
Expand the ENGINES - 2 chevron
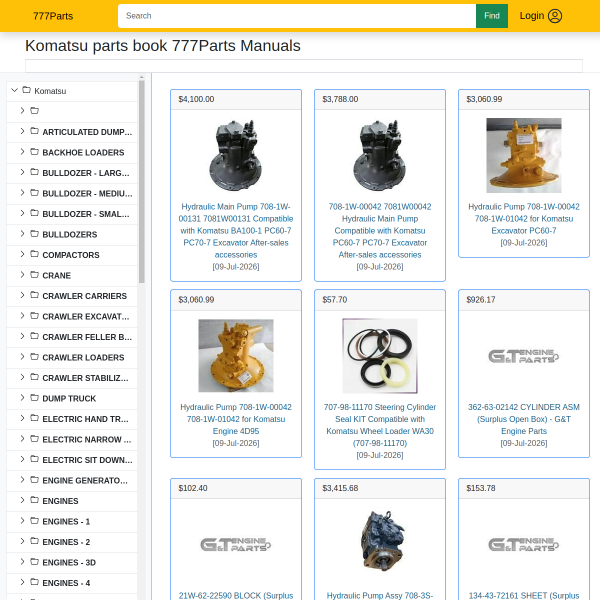coord(22,541)
